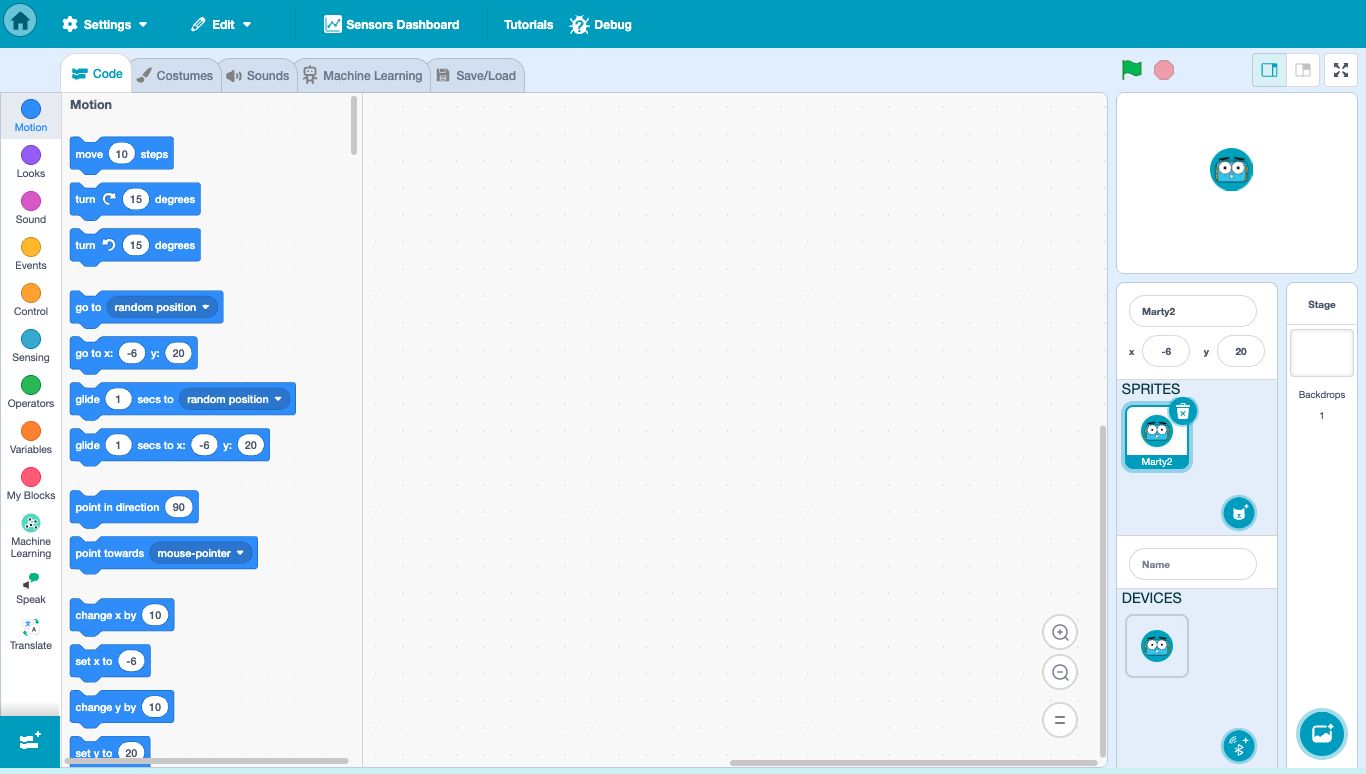Image resolution: width=1366 pixels, height=774 pixels.
Task: Open the Add Extension button
Action: (30, 741)
